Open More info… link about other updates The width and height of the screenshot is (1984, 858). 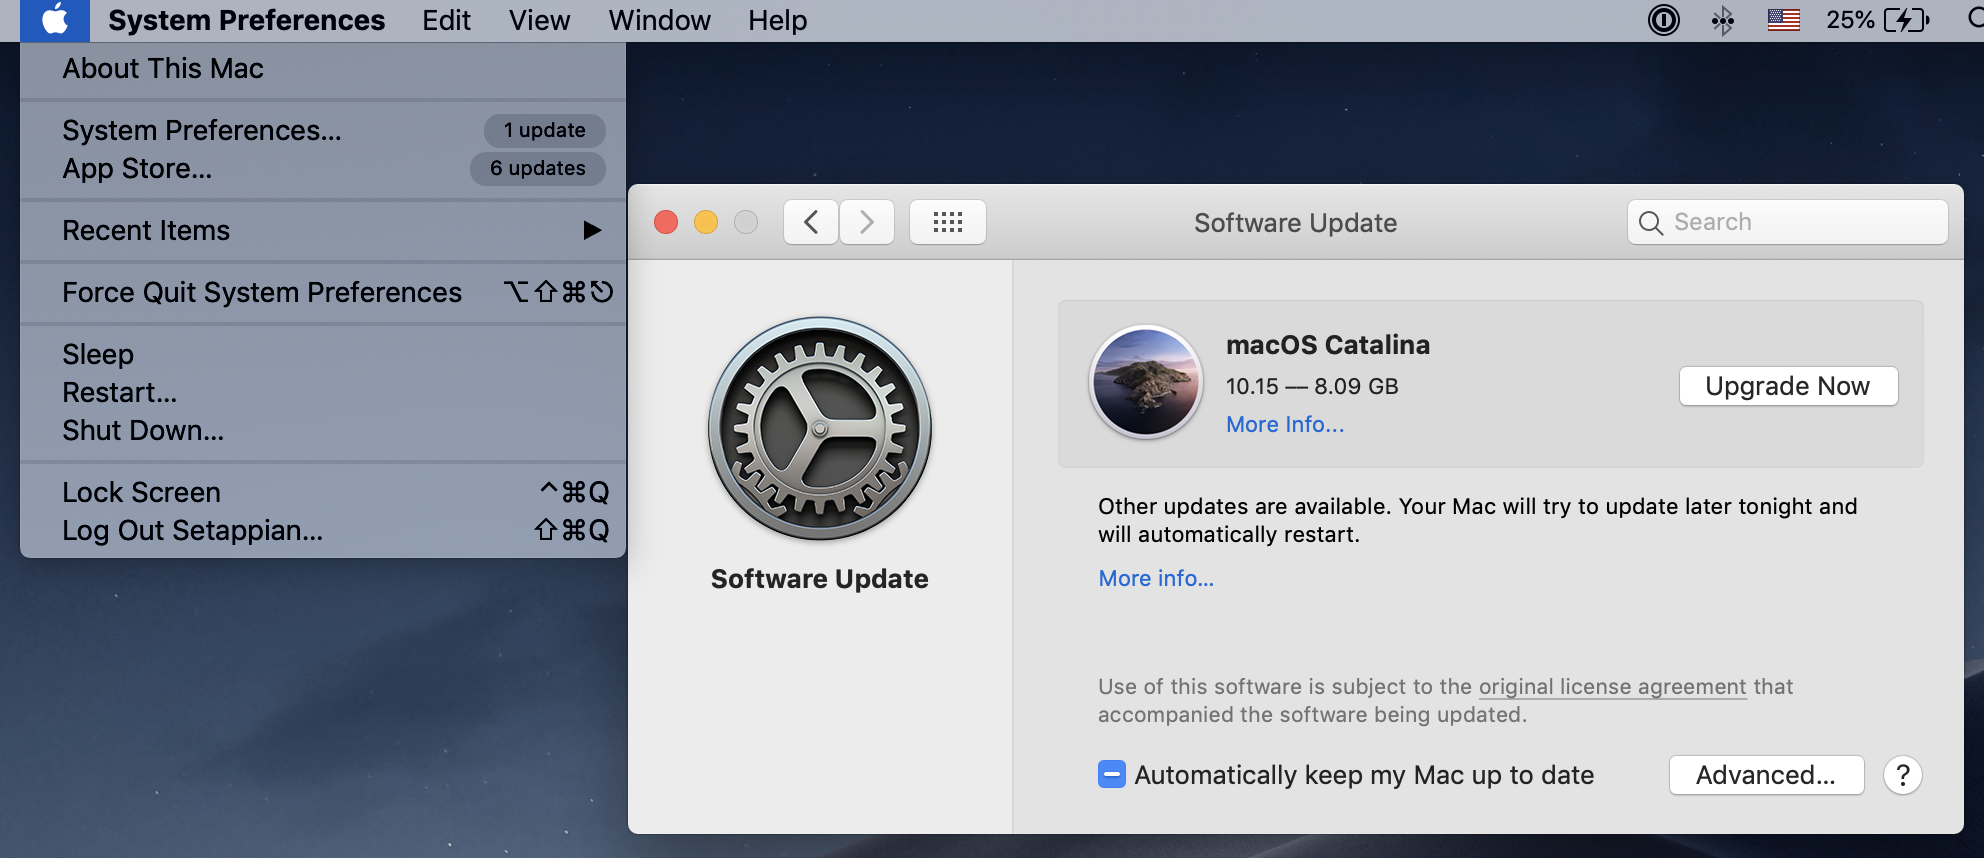click(x=1156, y=579)
